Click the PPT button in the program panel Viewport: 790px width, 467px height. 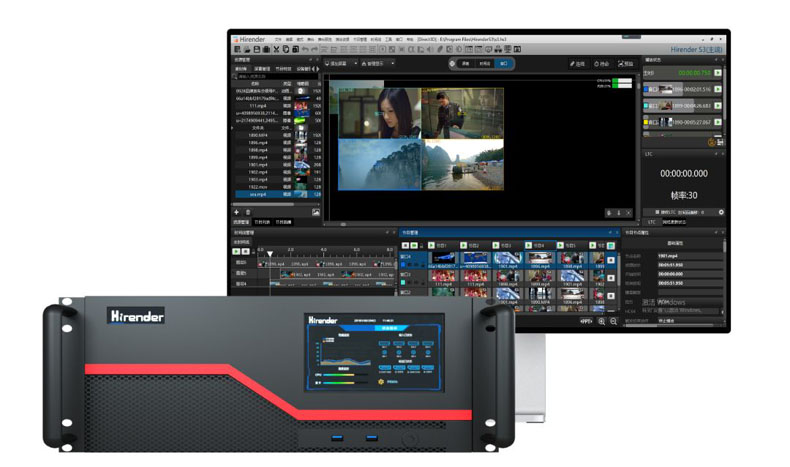point(585,321)
